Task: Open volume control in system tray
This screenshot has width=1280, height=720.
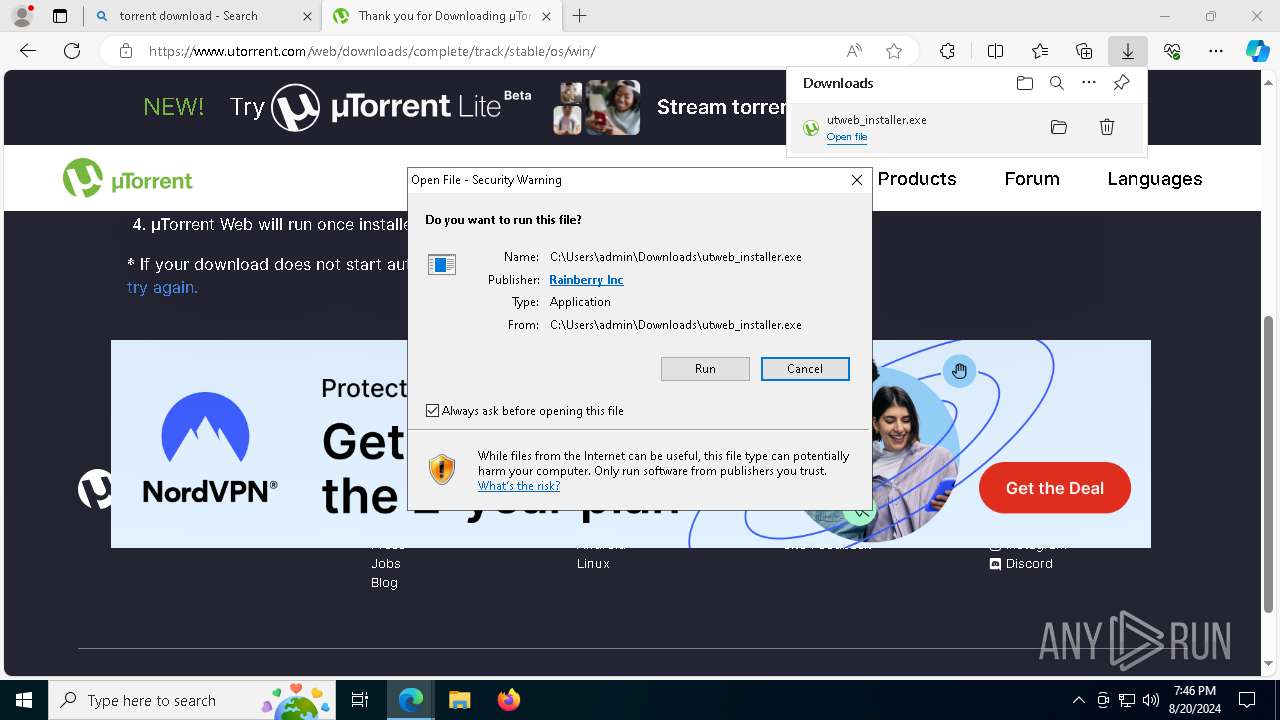Action: point(1150,700)
